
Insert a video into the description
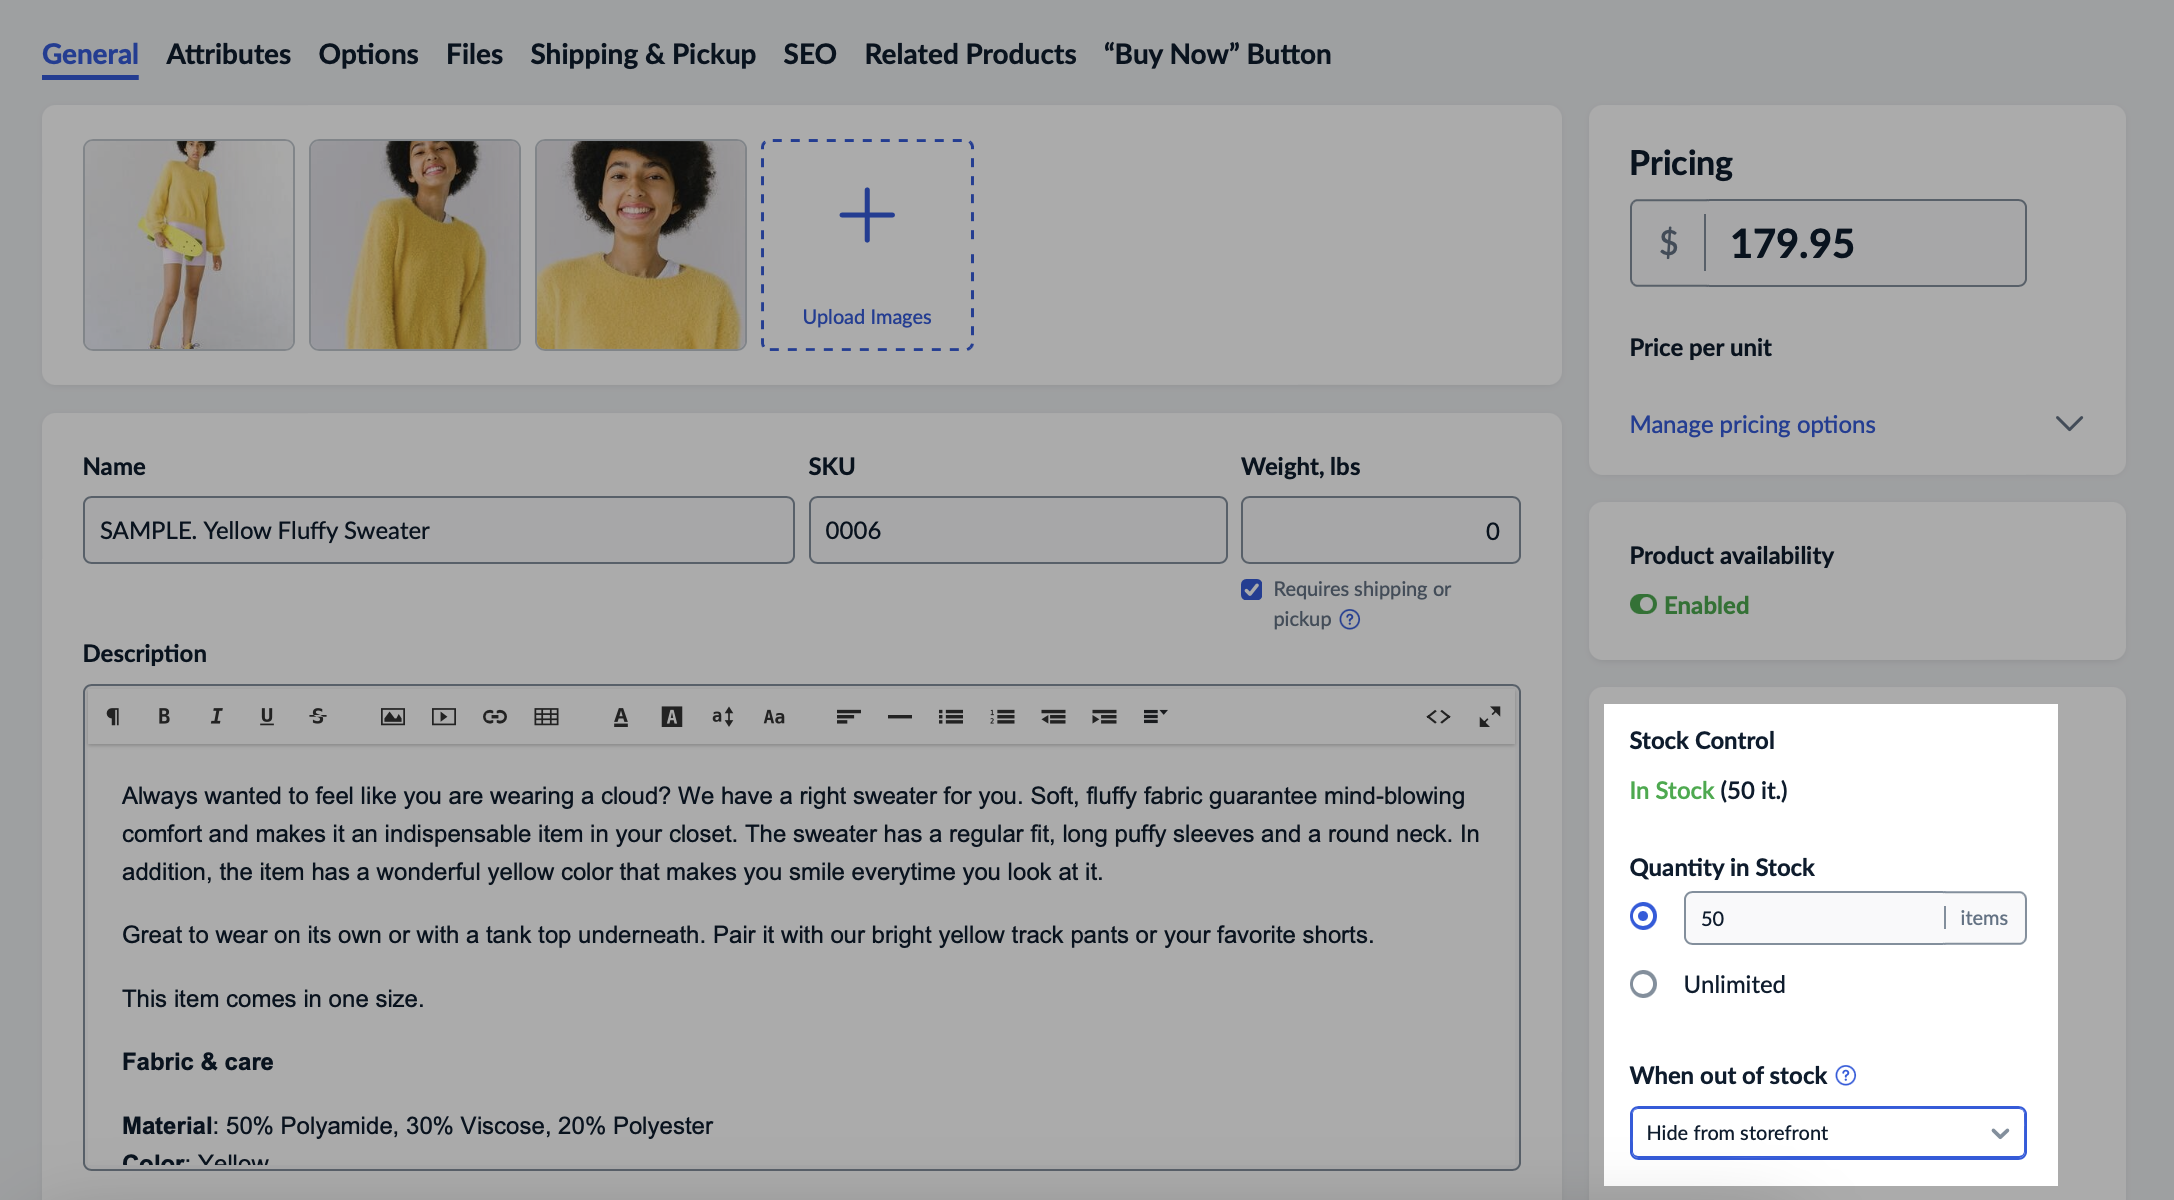(x=443, y=716)
